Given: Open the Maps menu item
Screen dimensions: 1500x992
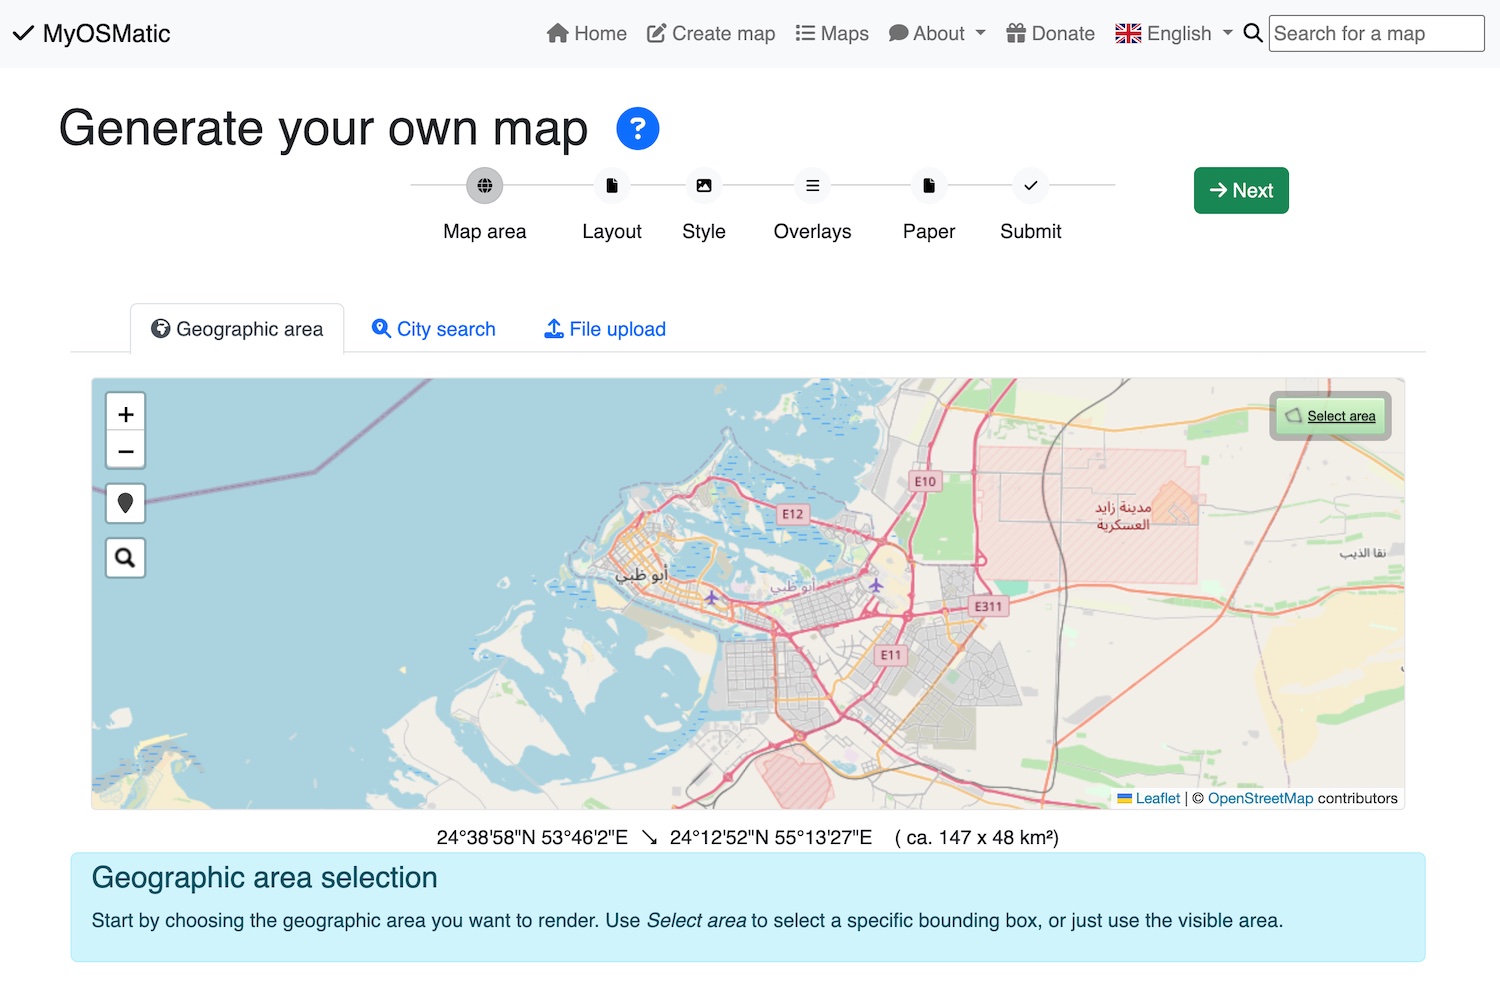Looking at the screenshot, I should (831, 33).
